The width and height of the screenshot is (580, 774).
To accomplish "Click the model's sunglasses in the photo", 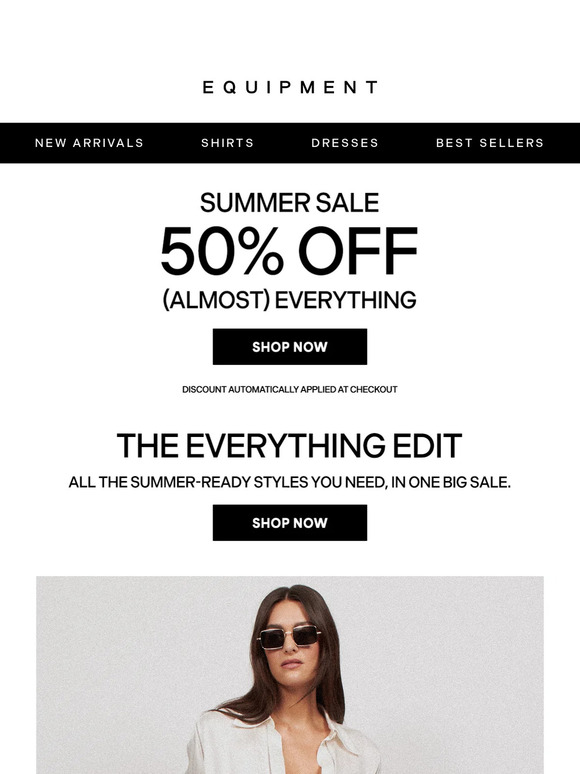I will pos(289,637).
